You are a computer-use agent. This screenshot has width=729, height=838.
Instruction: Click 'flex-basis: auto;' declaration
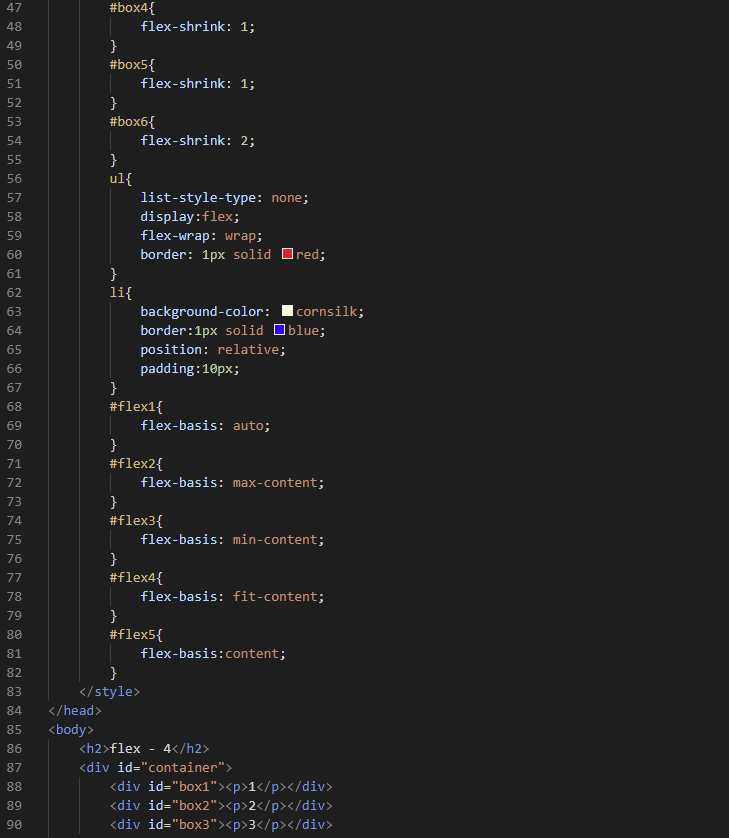click(205, 426)
